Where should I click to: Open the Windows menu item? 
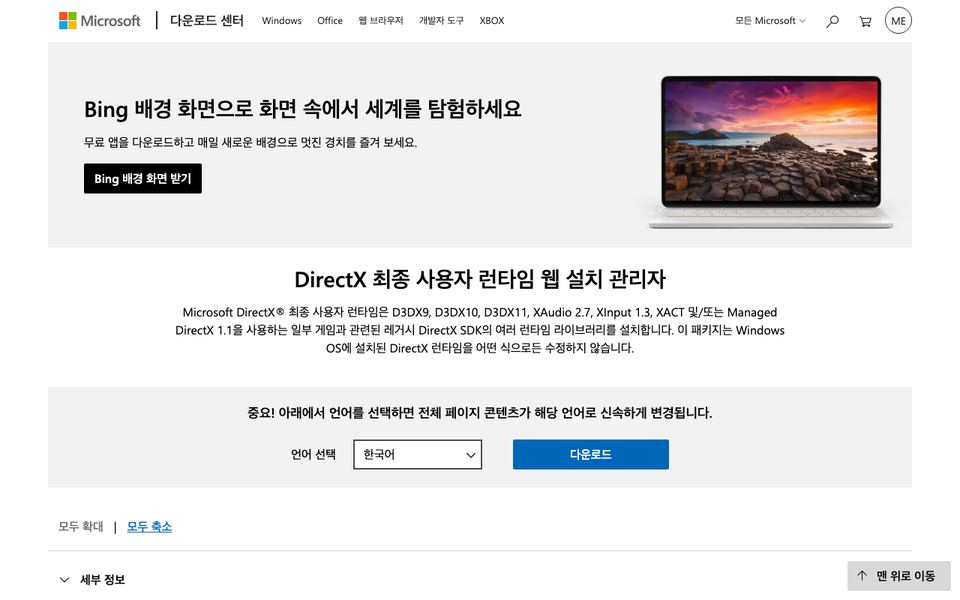(282, 21)
